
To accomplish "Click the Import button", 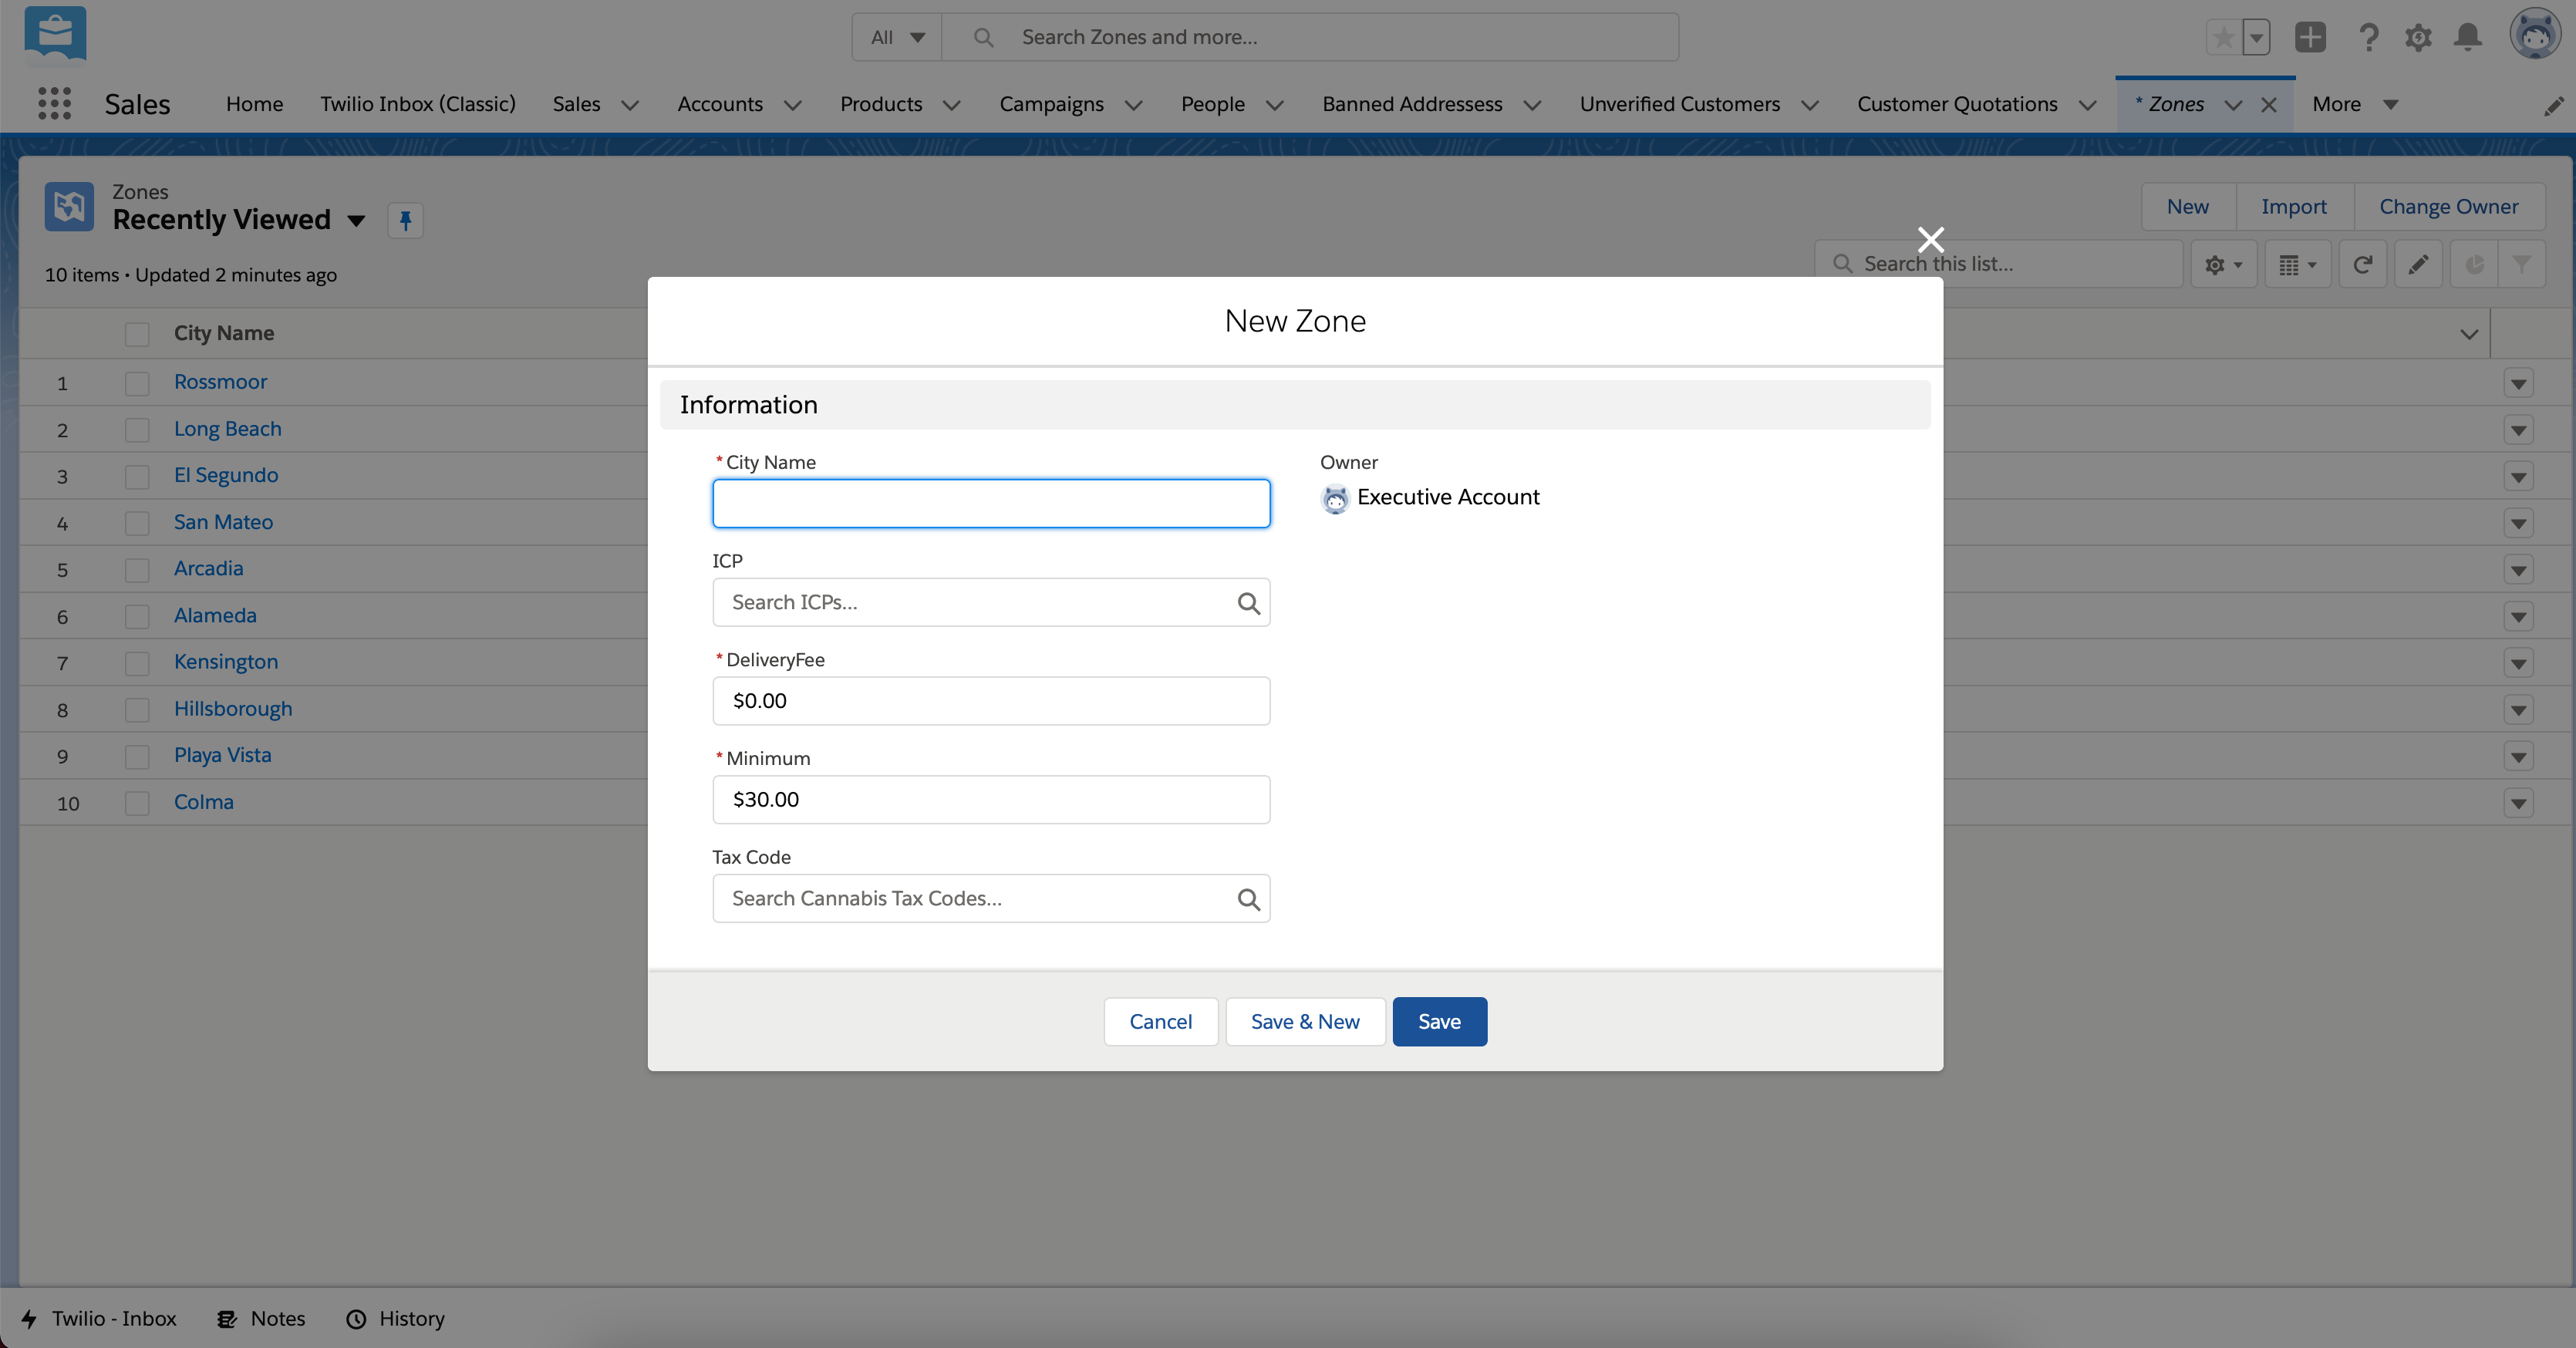I will coord(2294,207).
